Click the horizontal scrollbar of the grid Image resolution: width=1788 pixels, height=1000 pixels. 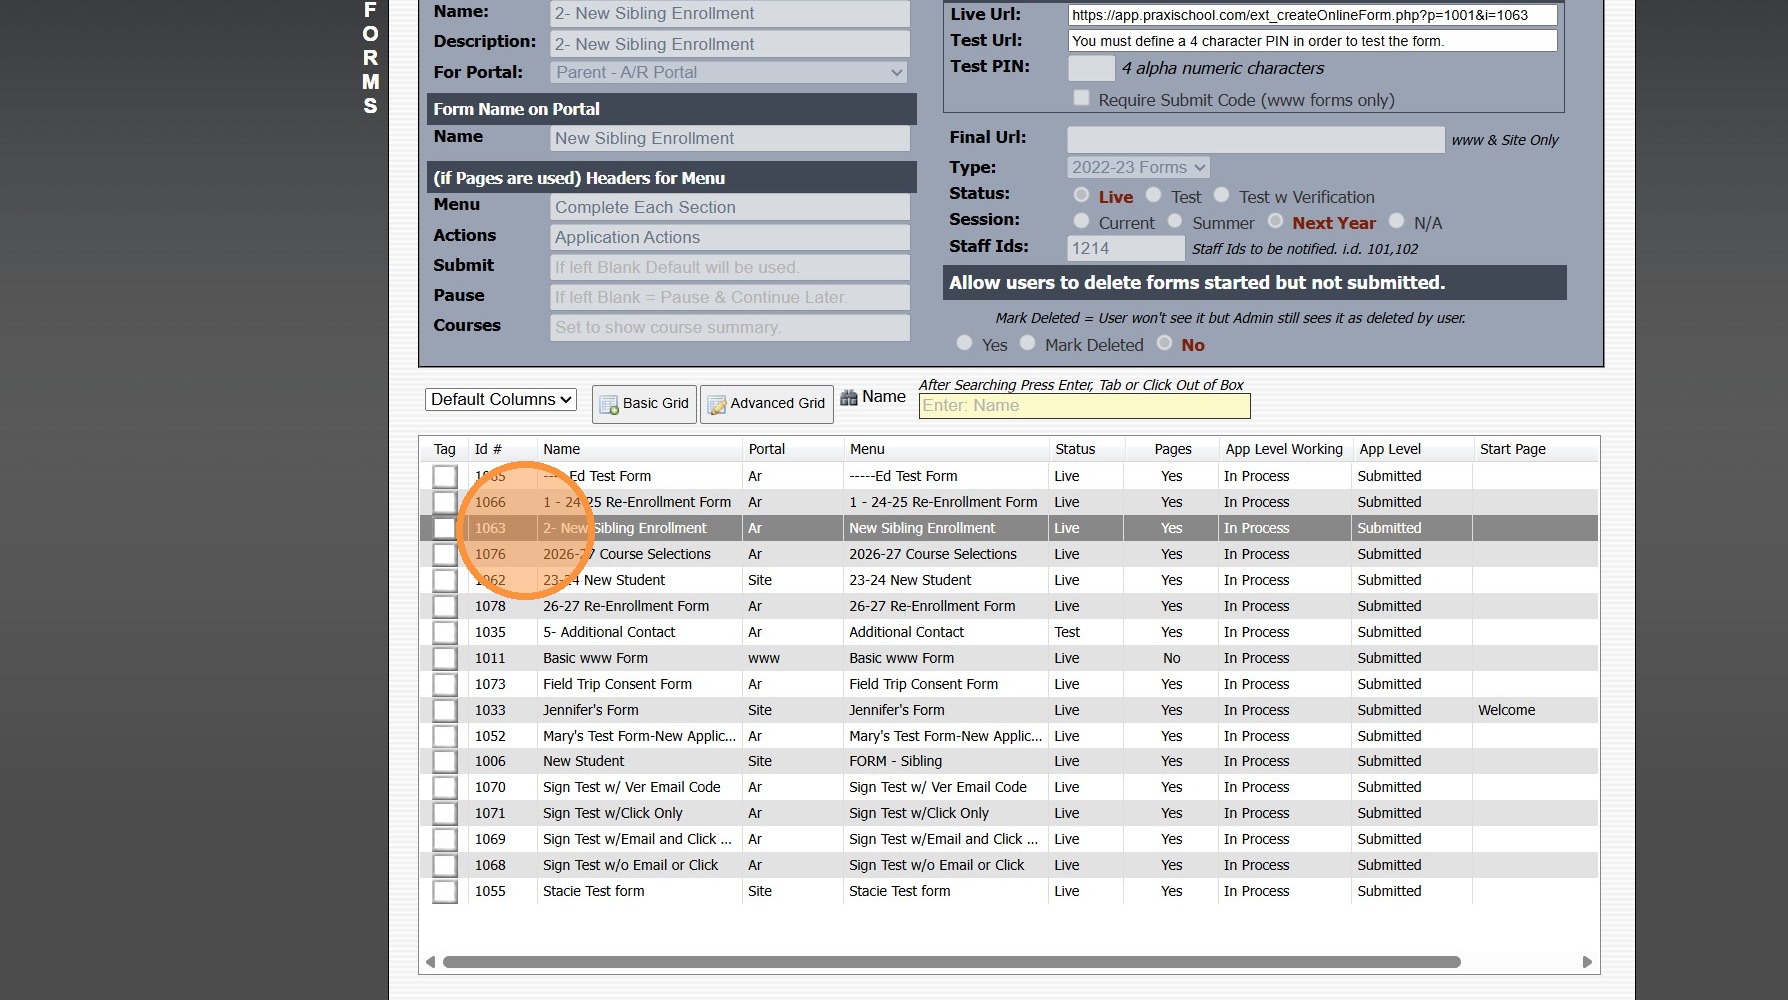tap(950, 962)
